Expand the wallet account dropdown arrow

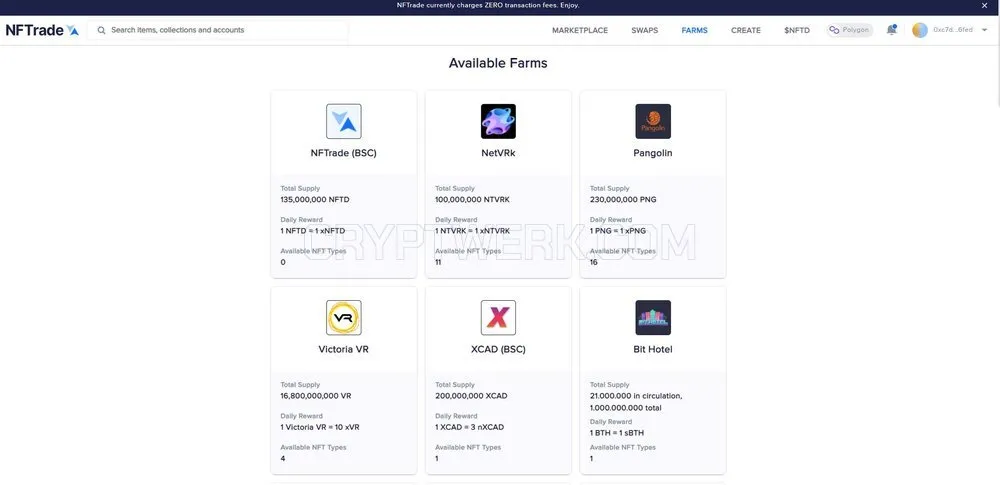985,30
